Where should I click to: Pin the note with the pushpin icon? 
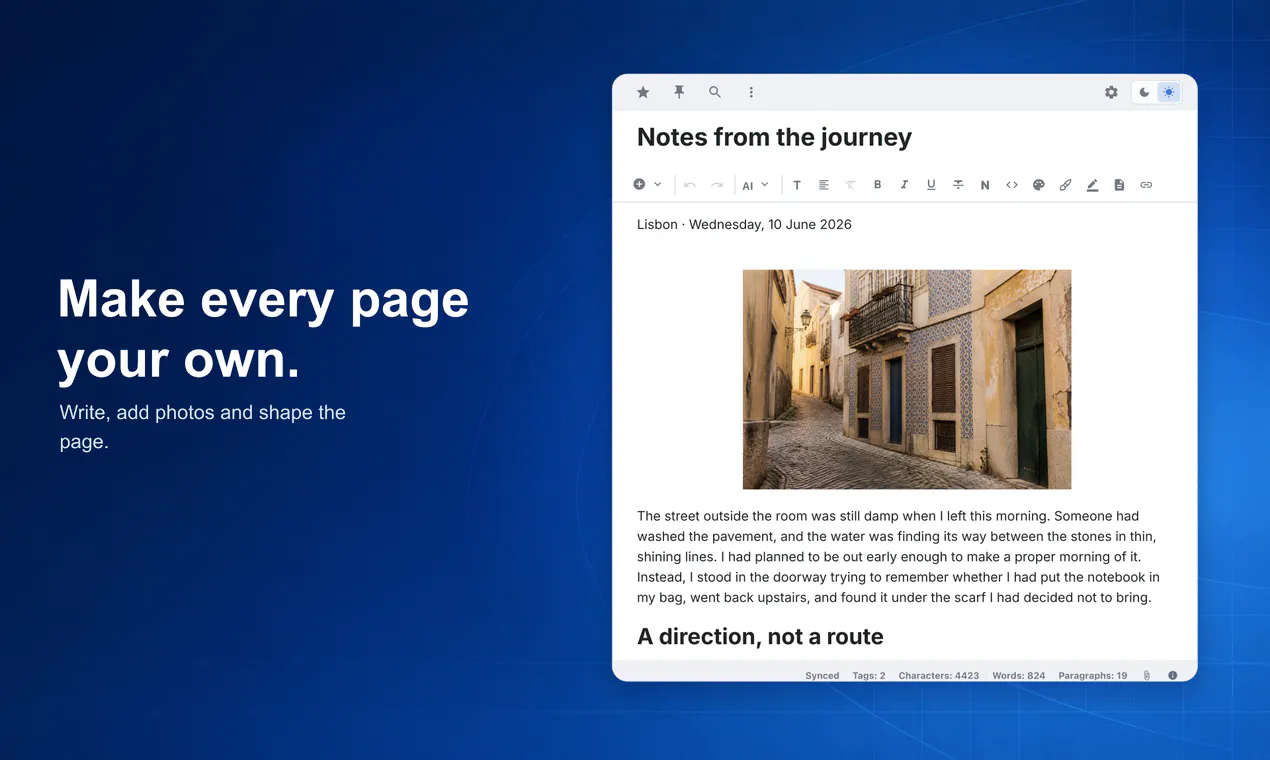click(679, 92)
